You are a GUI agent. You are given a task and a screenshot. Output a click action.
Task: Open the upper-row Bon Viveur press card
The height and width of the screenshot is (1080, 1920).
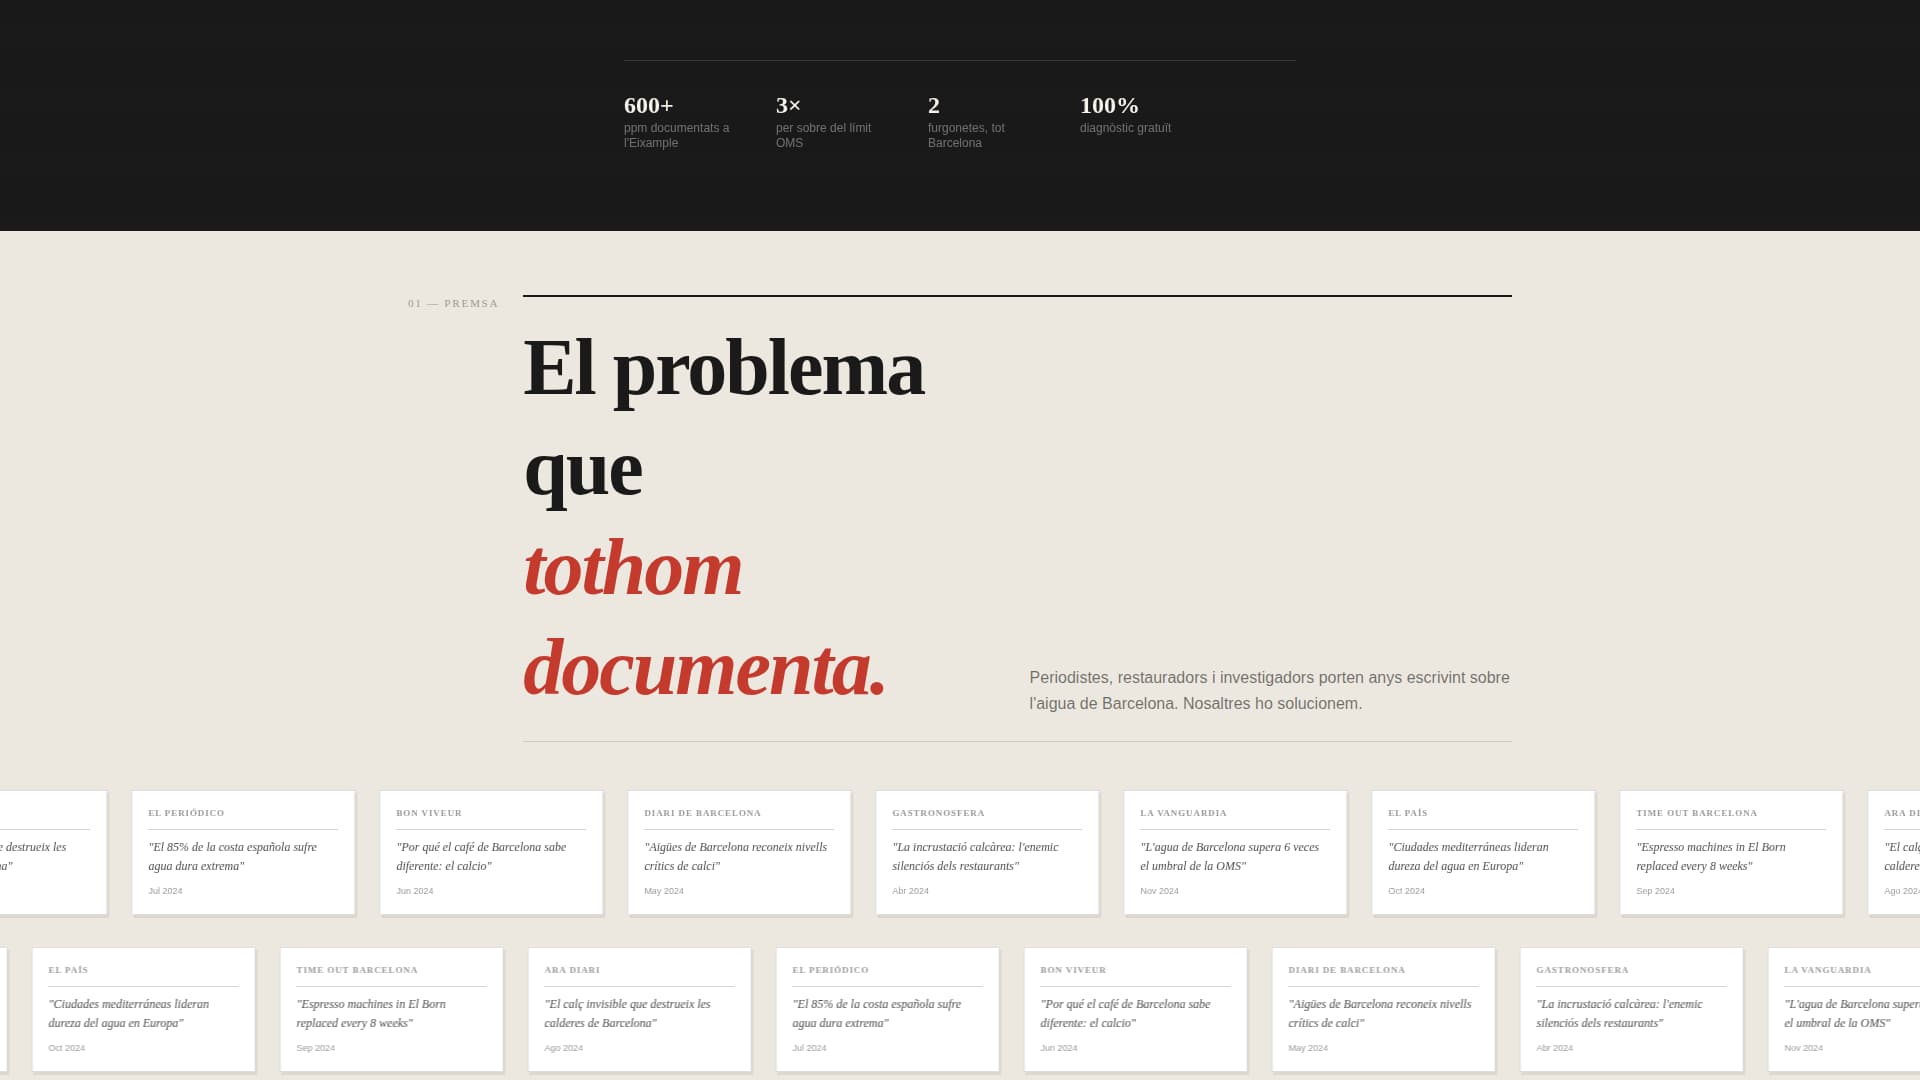[491, 852]
